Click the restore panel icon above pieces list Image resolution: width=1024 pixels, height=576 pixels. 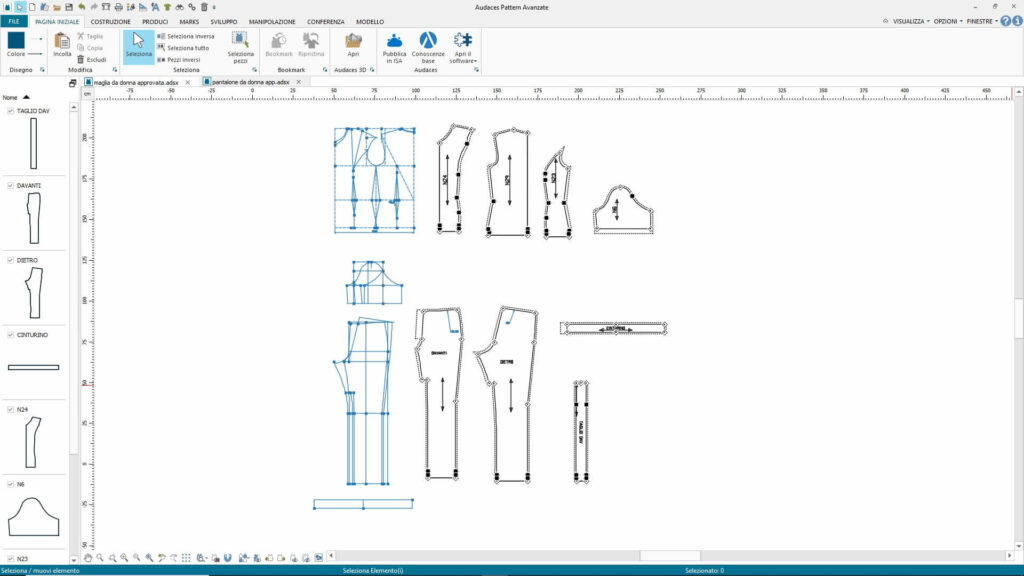(x=72, y=83)
